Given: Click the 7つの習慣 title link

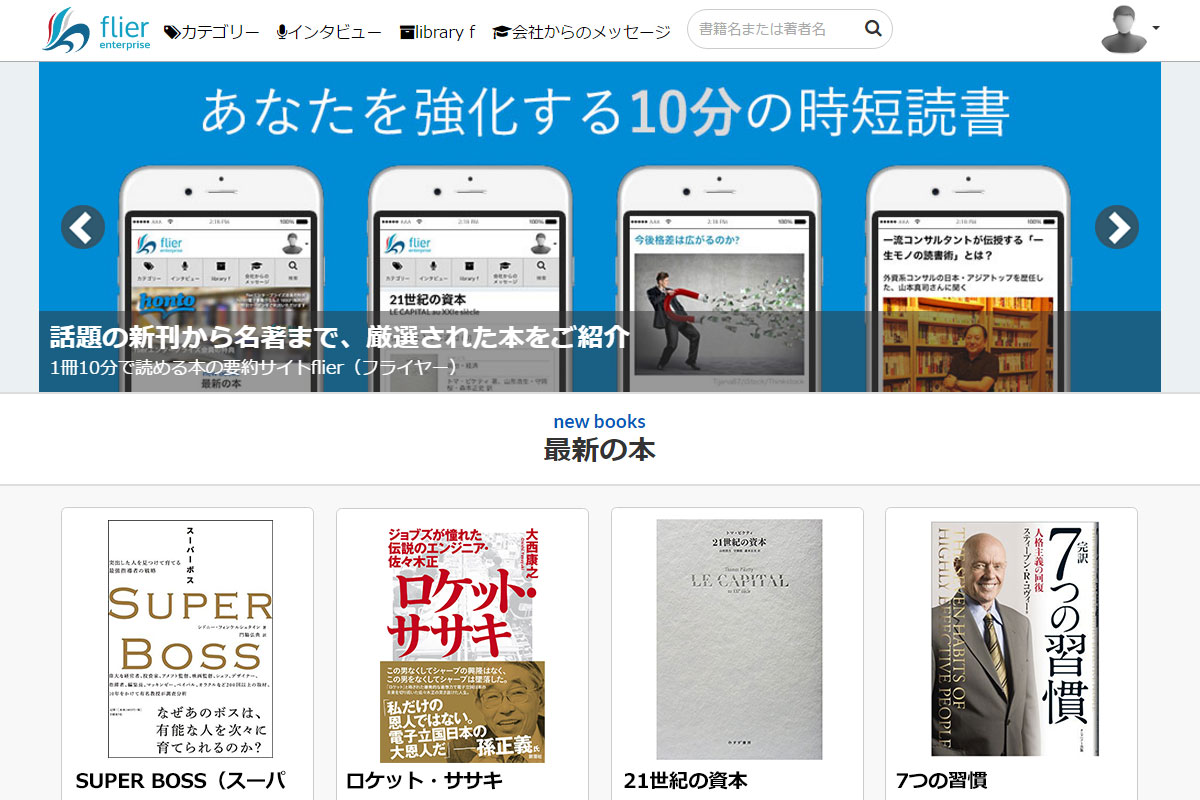Looking at the screenshot, I should click(942, 781).
